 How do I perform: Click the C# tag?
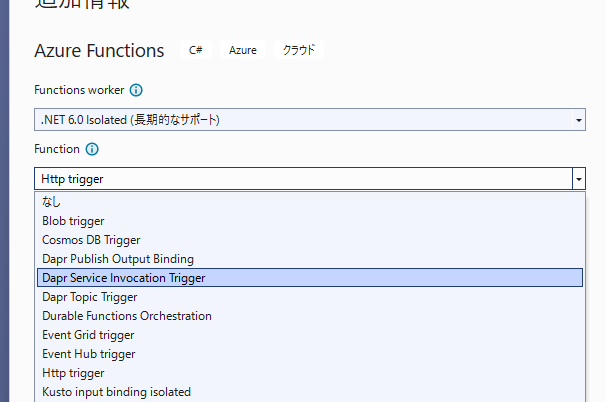click(195, 50)
